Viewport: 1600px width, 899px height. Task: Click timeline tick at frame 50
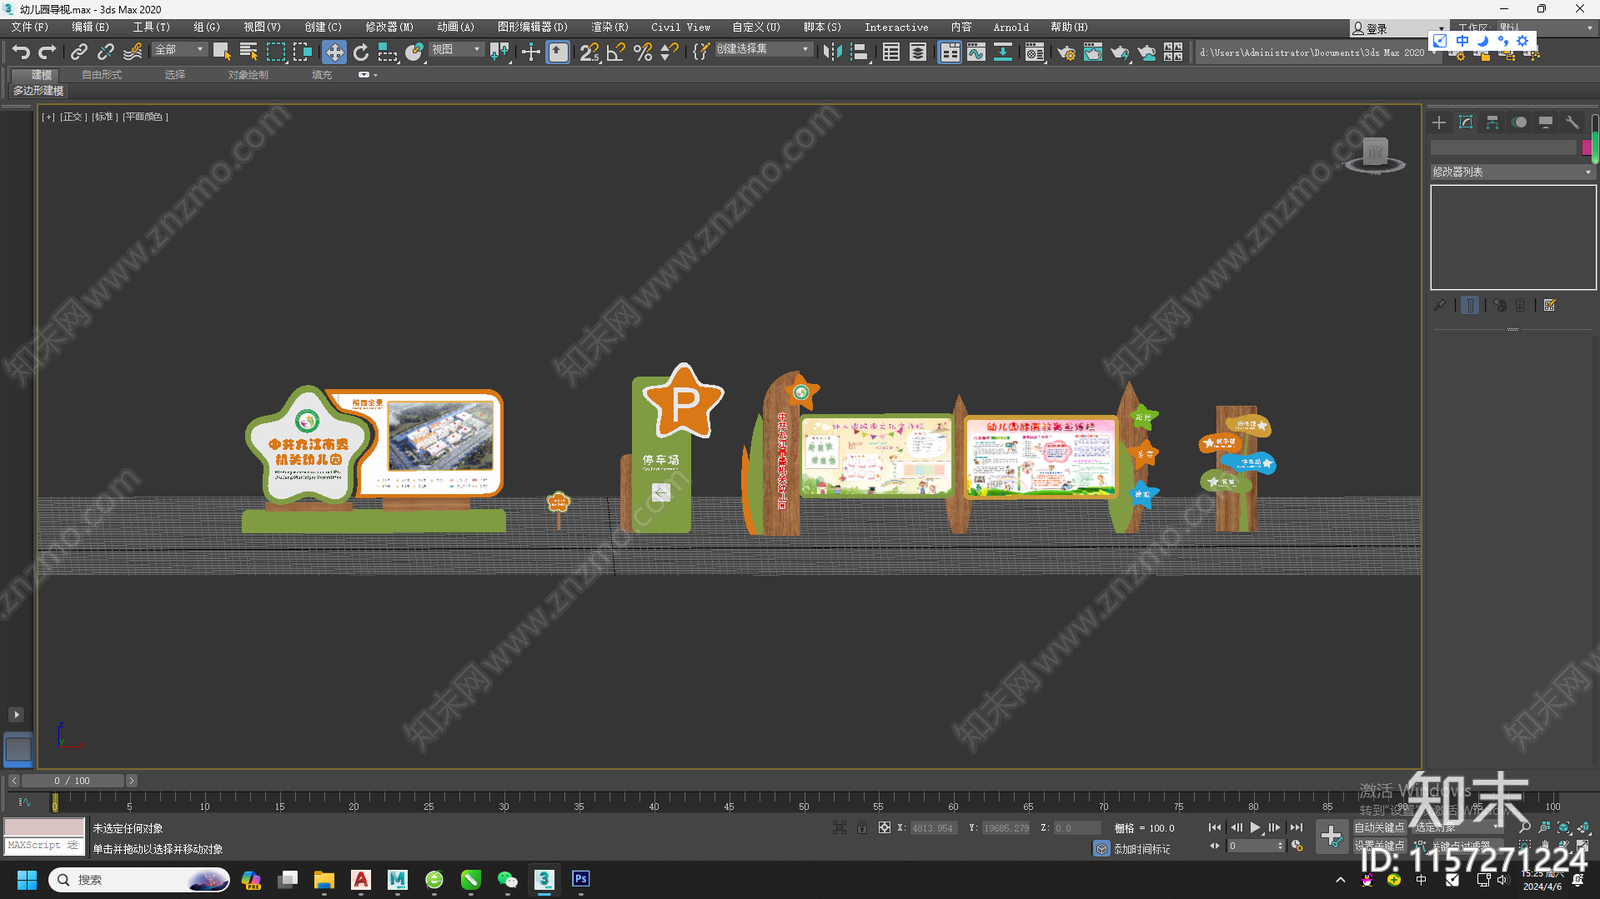tap(804, 801)
